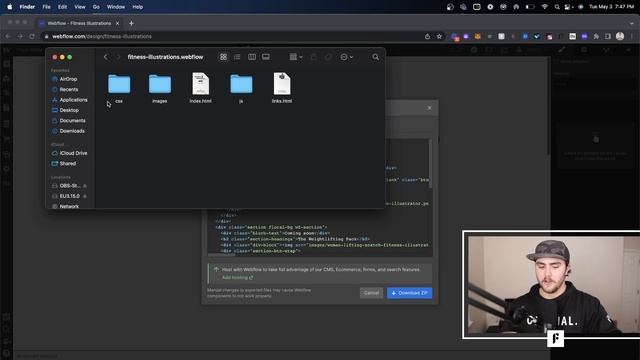Eject the OBS disk image

[x=85, y=186]
